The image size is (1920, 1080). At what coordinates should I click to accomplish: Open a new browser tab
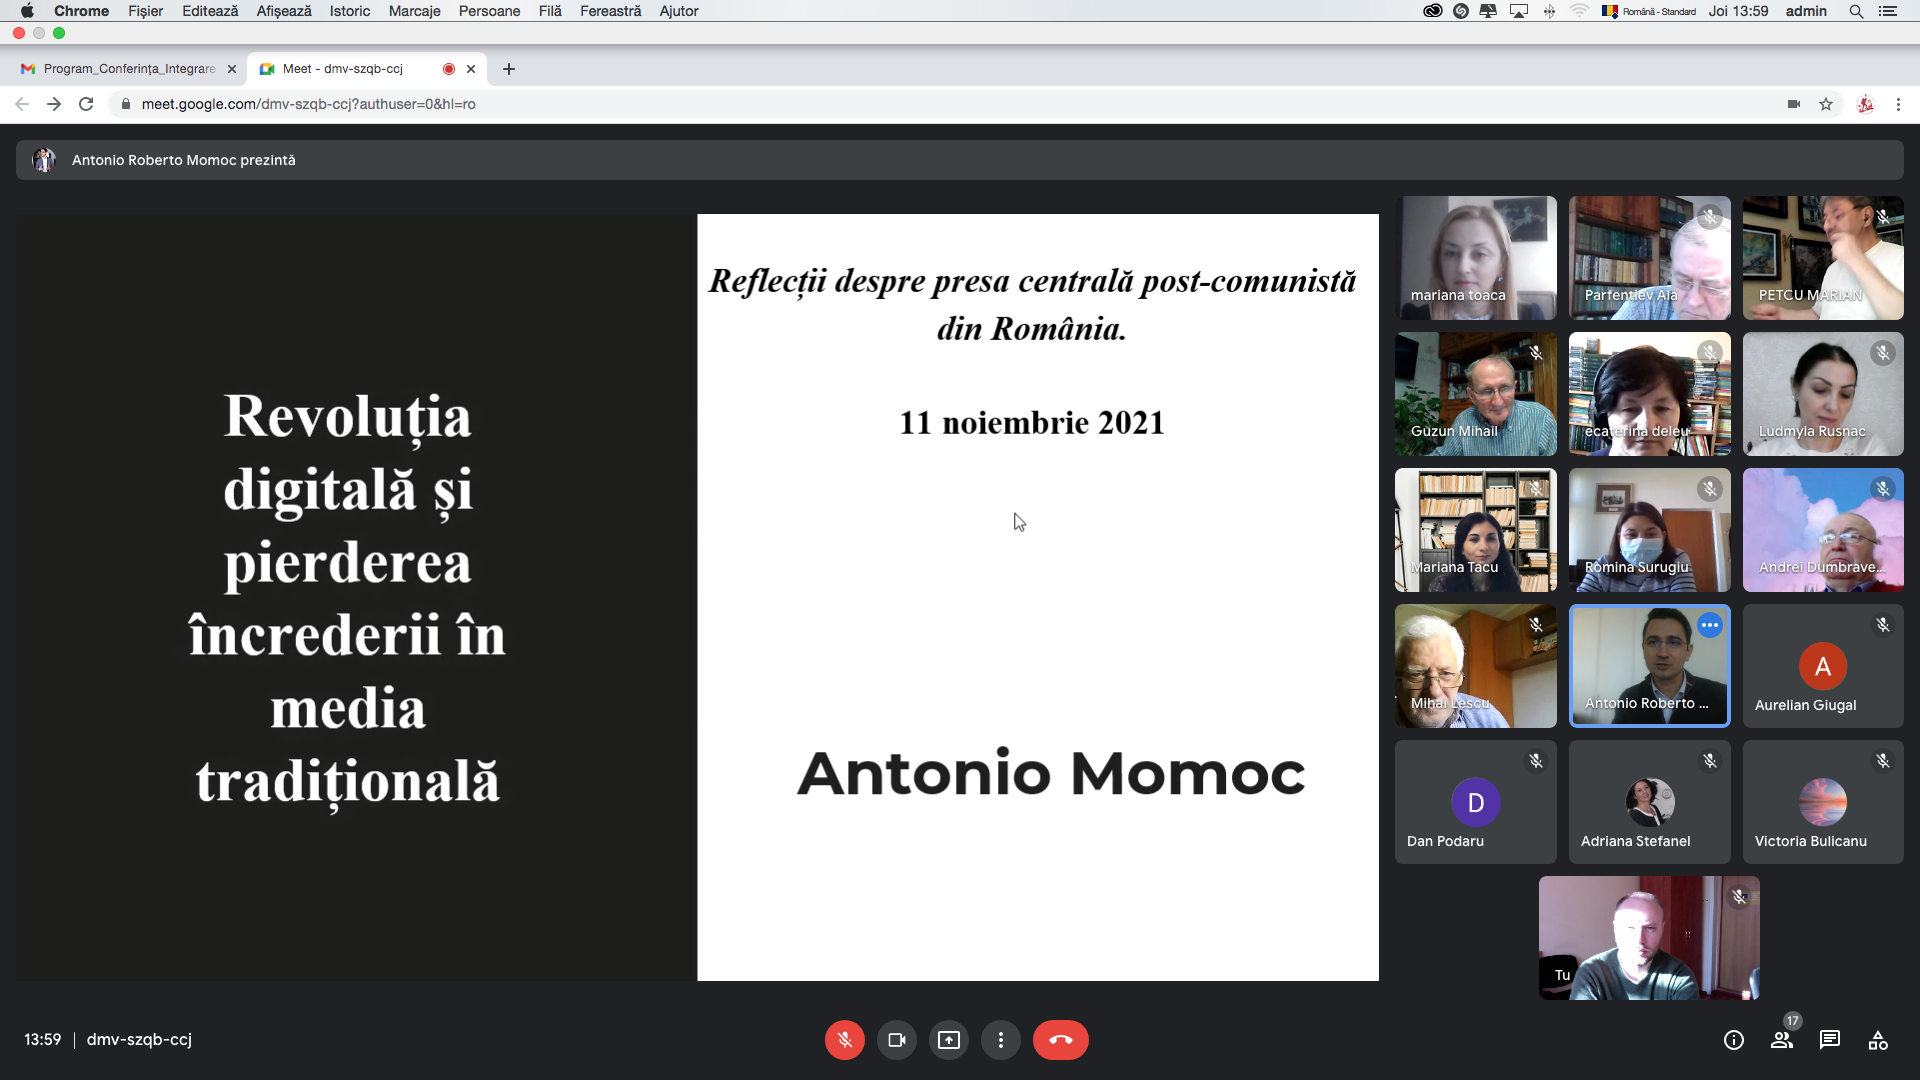point(509,69)
